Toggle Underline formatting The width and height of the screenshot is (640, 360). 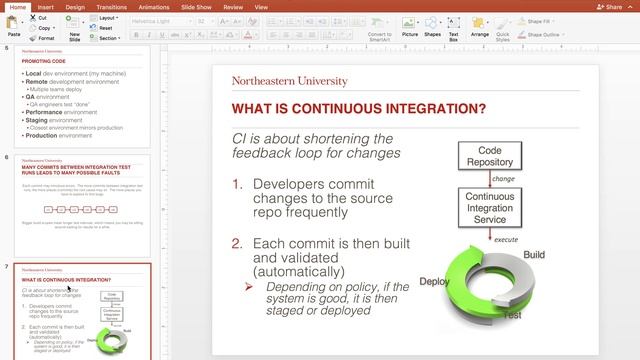click(162, 35)
